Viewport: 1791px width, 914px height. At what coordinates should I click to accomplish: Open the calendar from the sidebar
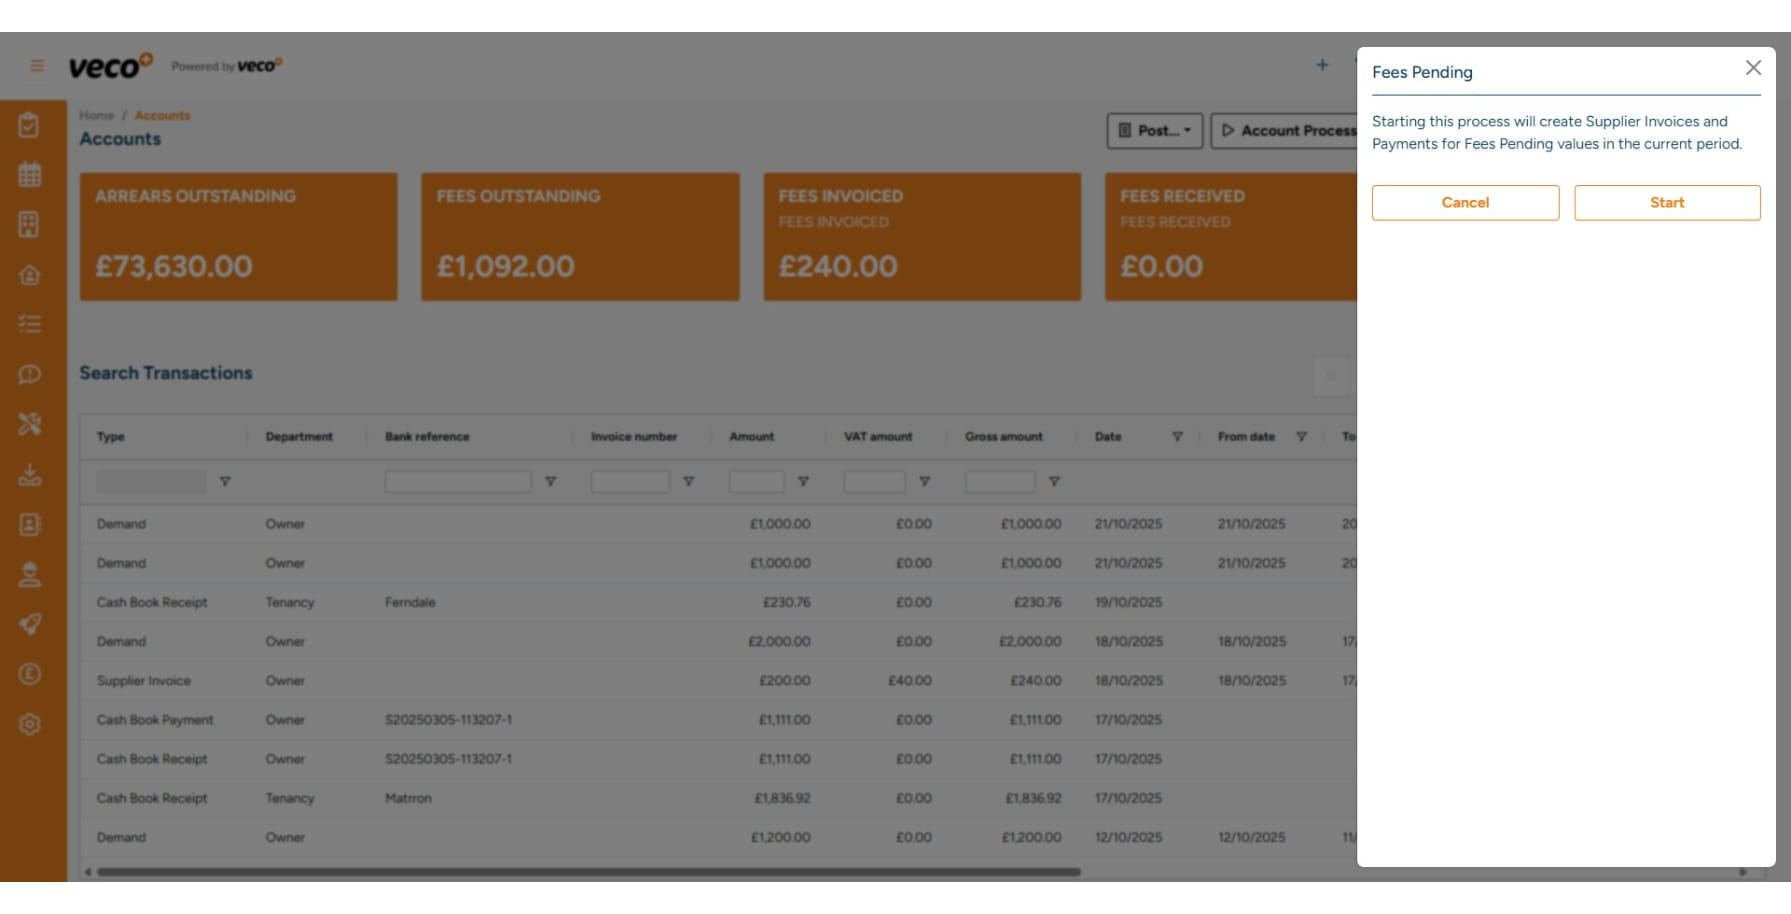(30, 175)
